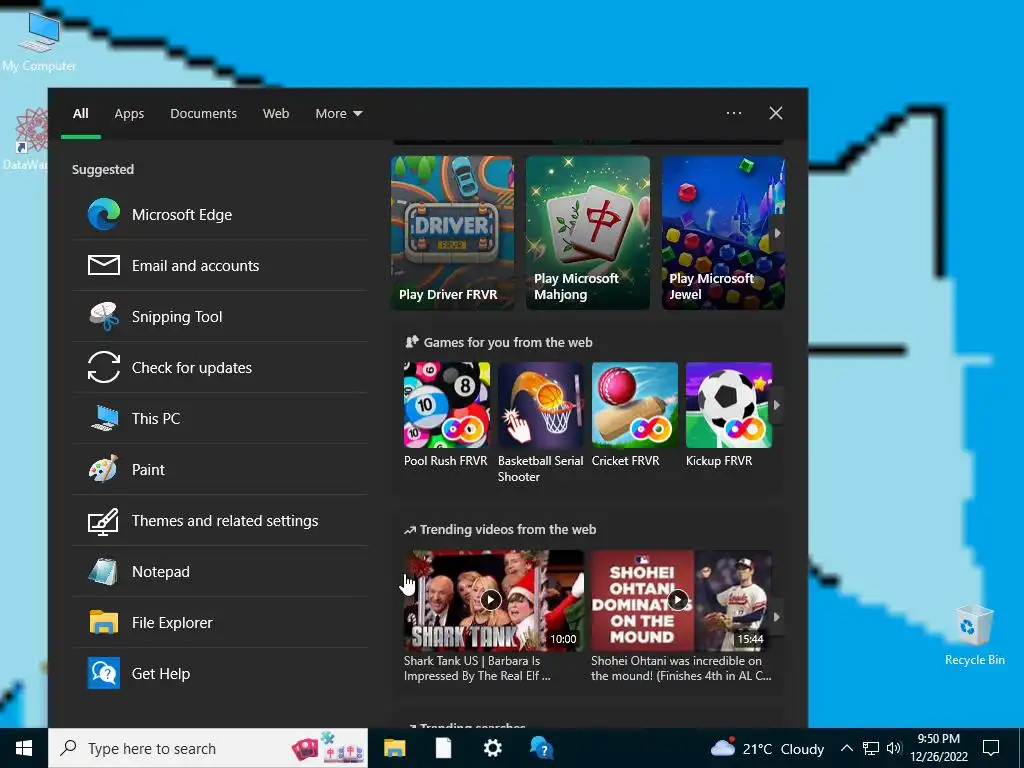
Task: Show more web games with arrow
Action: (x=777, y=405)
